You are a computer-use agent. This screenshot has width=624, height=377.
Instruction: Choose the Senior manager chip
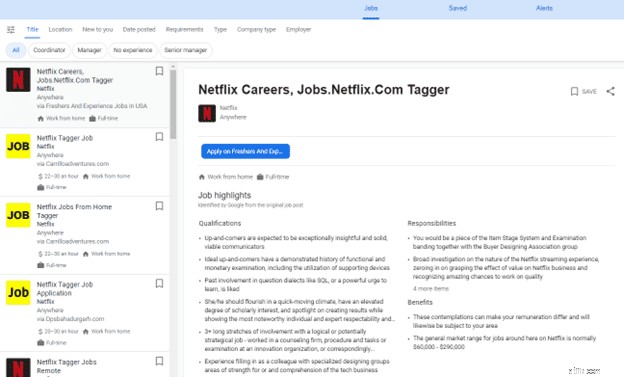pyautogui.click(x=185, y=50)
